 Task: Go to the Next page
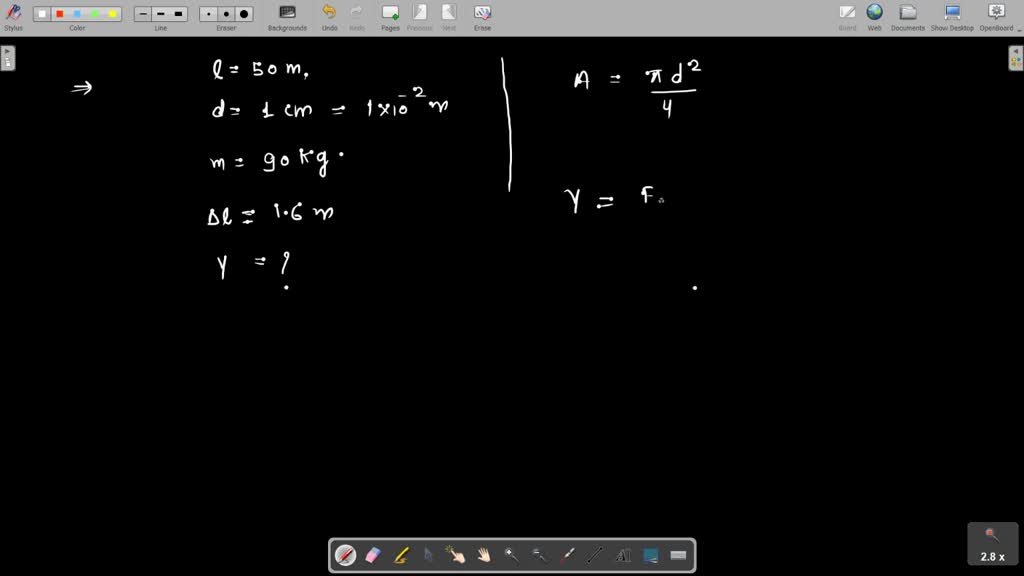click(x=449, y=17)
